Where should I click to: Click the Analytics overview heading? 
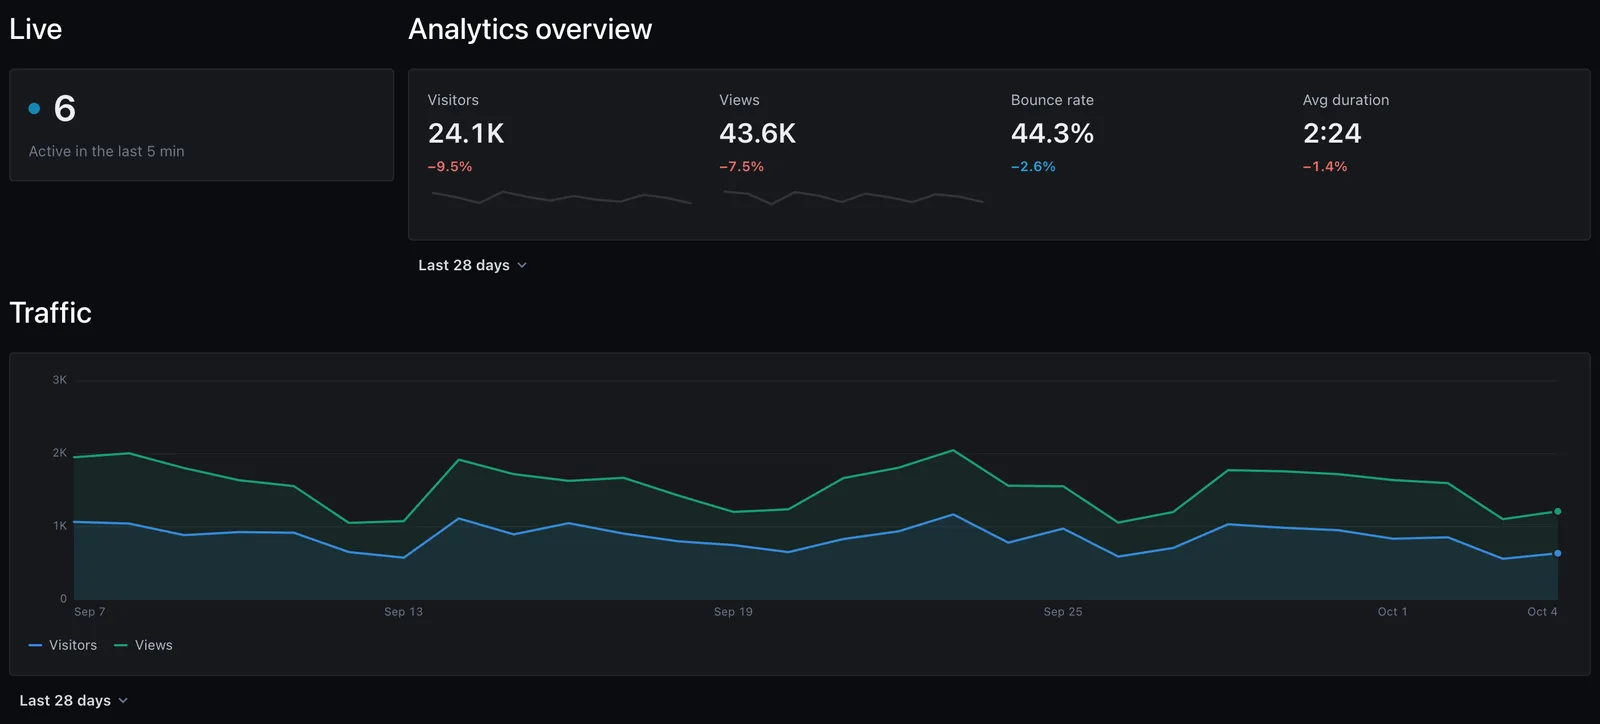(530, 29)
